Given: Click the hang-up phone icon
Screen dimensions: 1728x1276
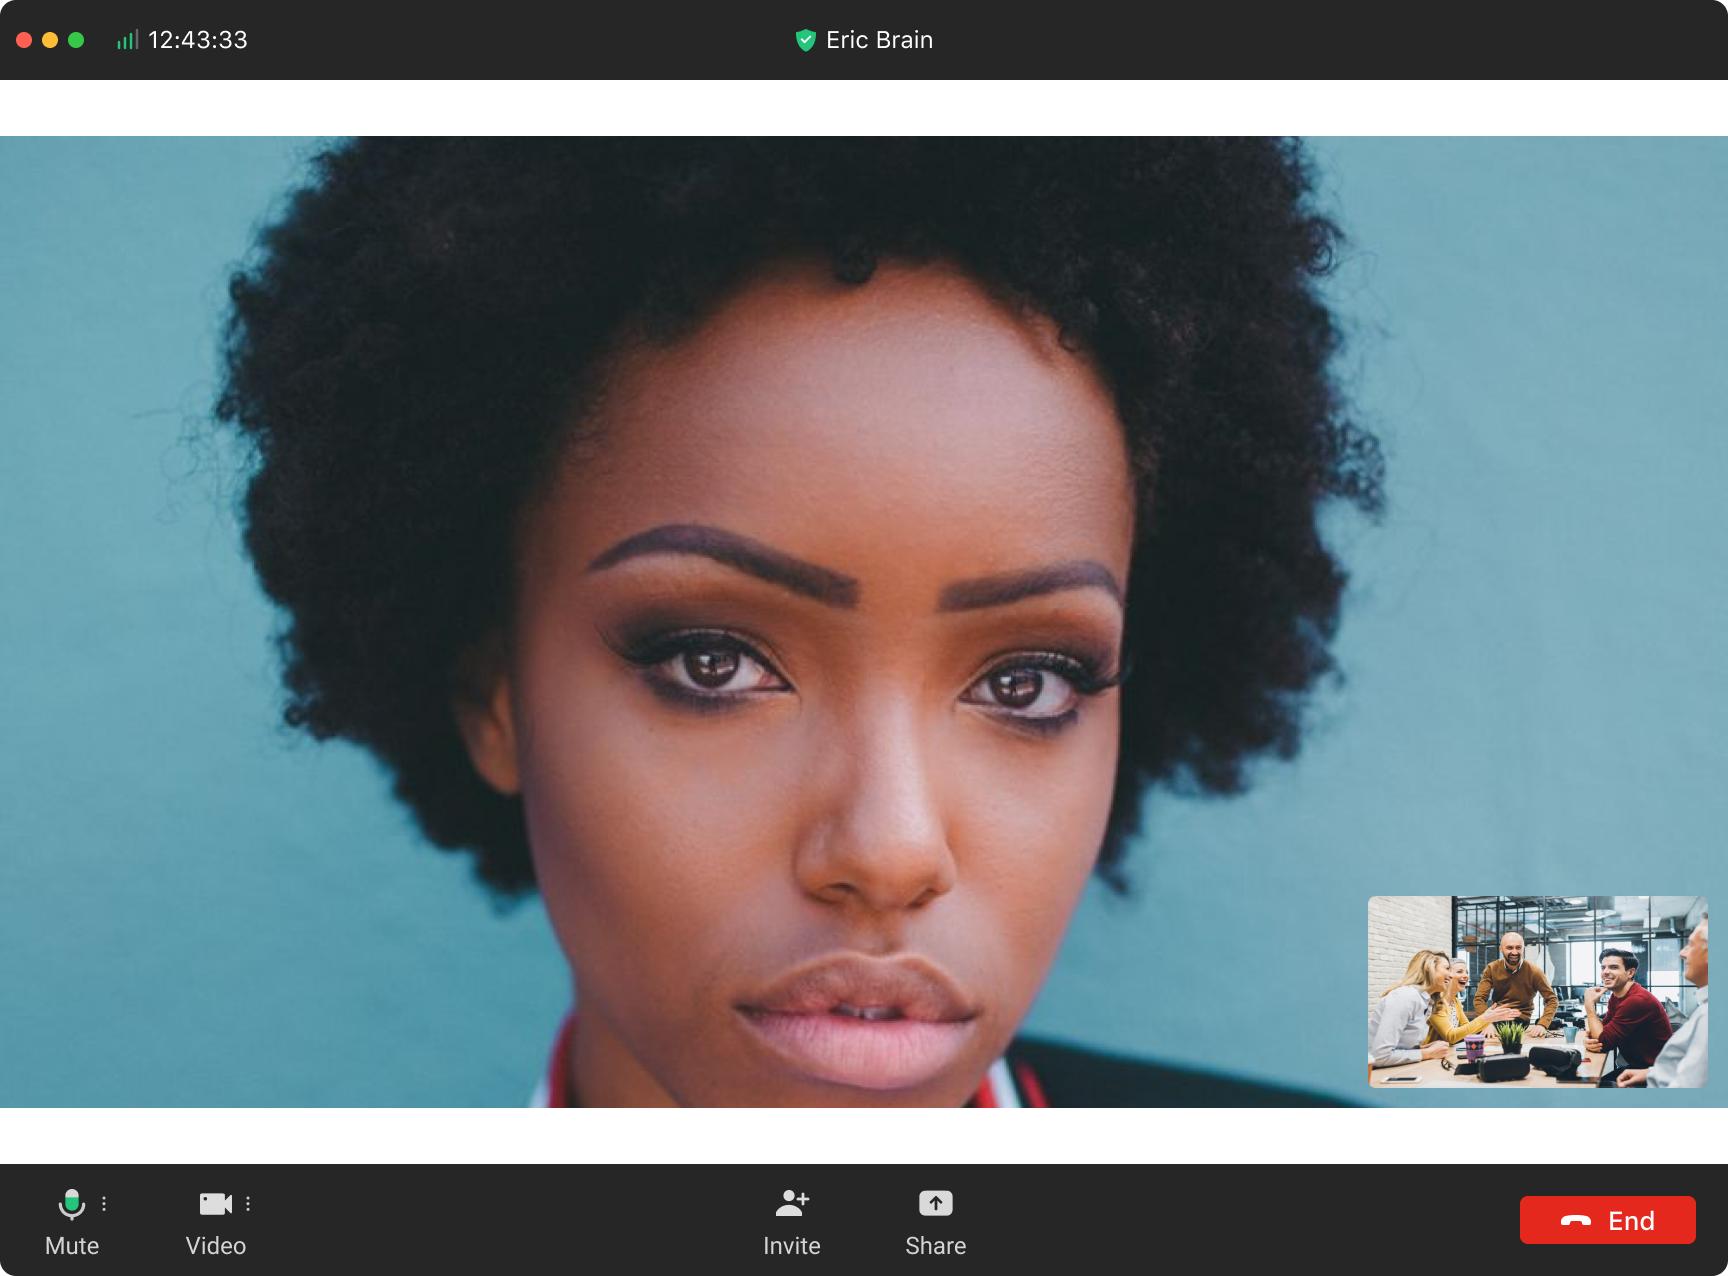Looking at the screenshot, I should 1575,1221.
